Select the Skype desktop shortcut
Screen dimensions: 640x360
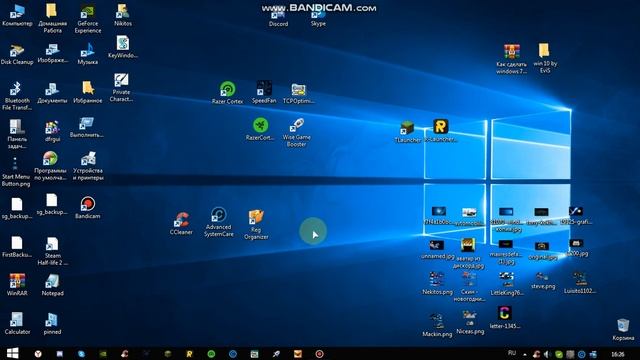coord(318,19)
